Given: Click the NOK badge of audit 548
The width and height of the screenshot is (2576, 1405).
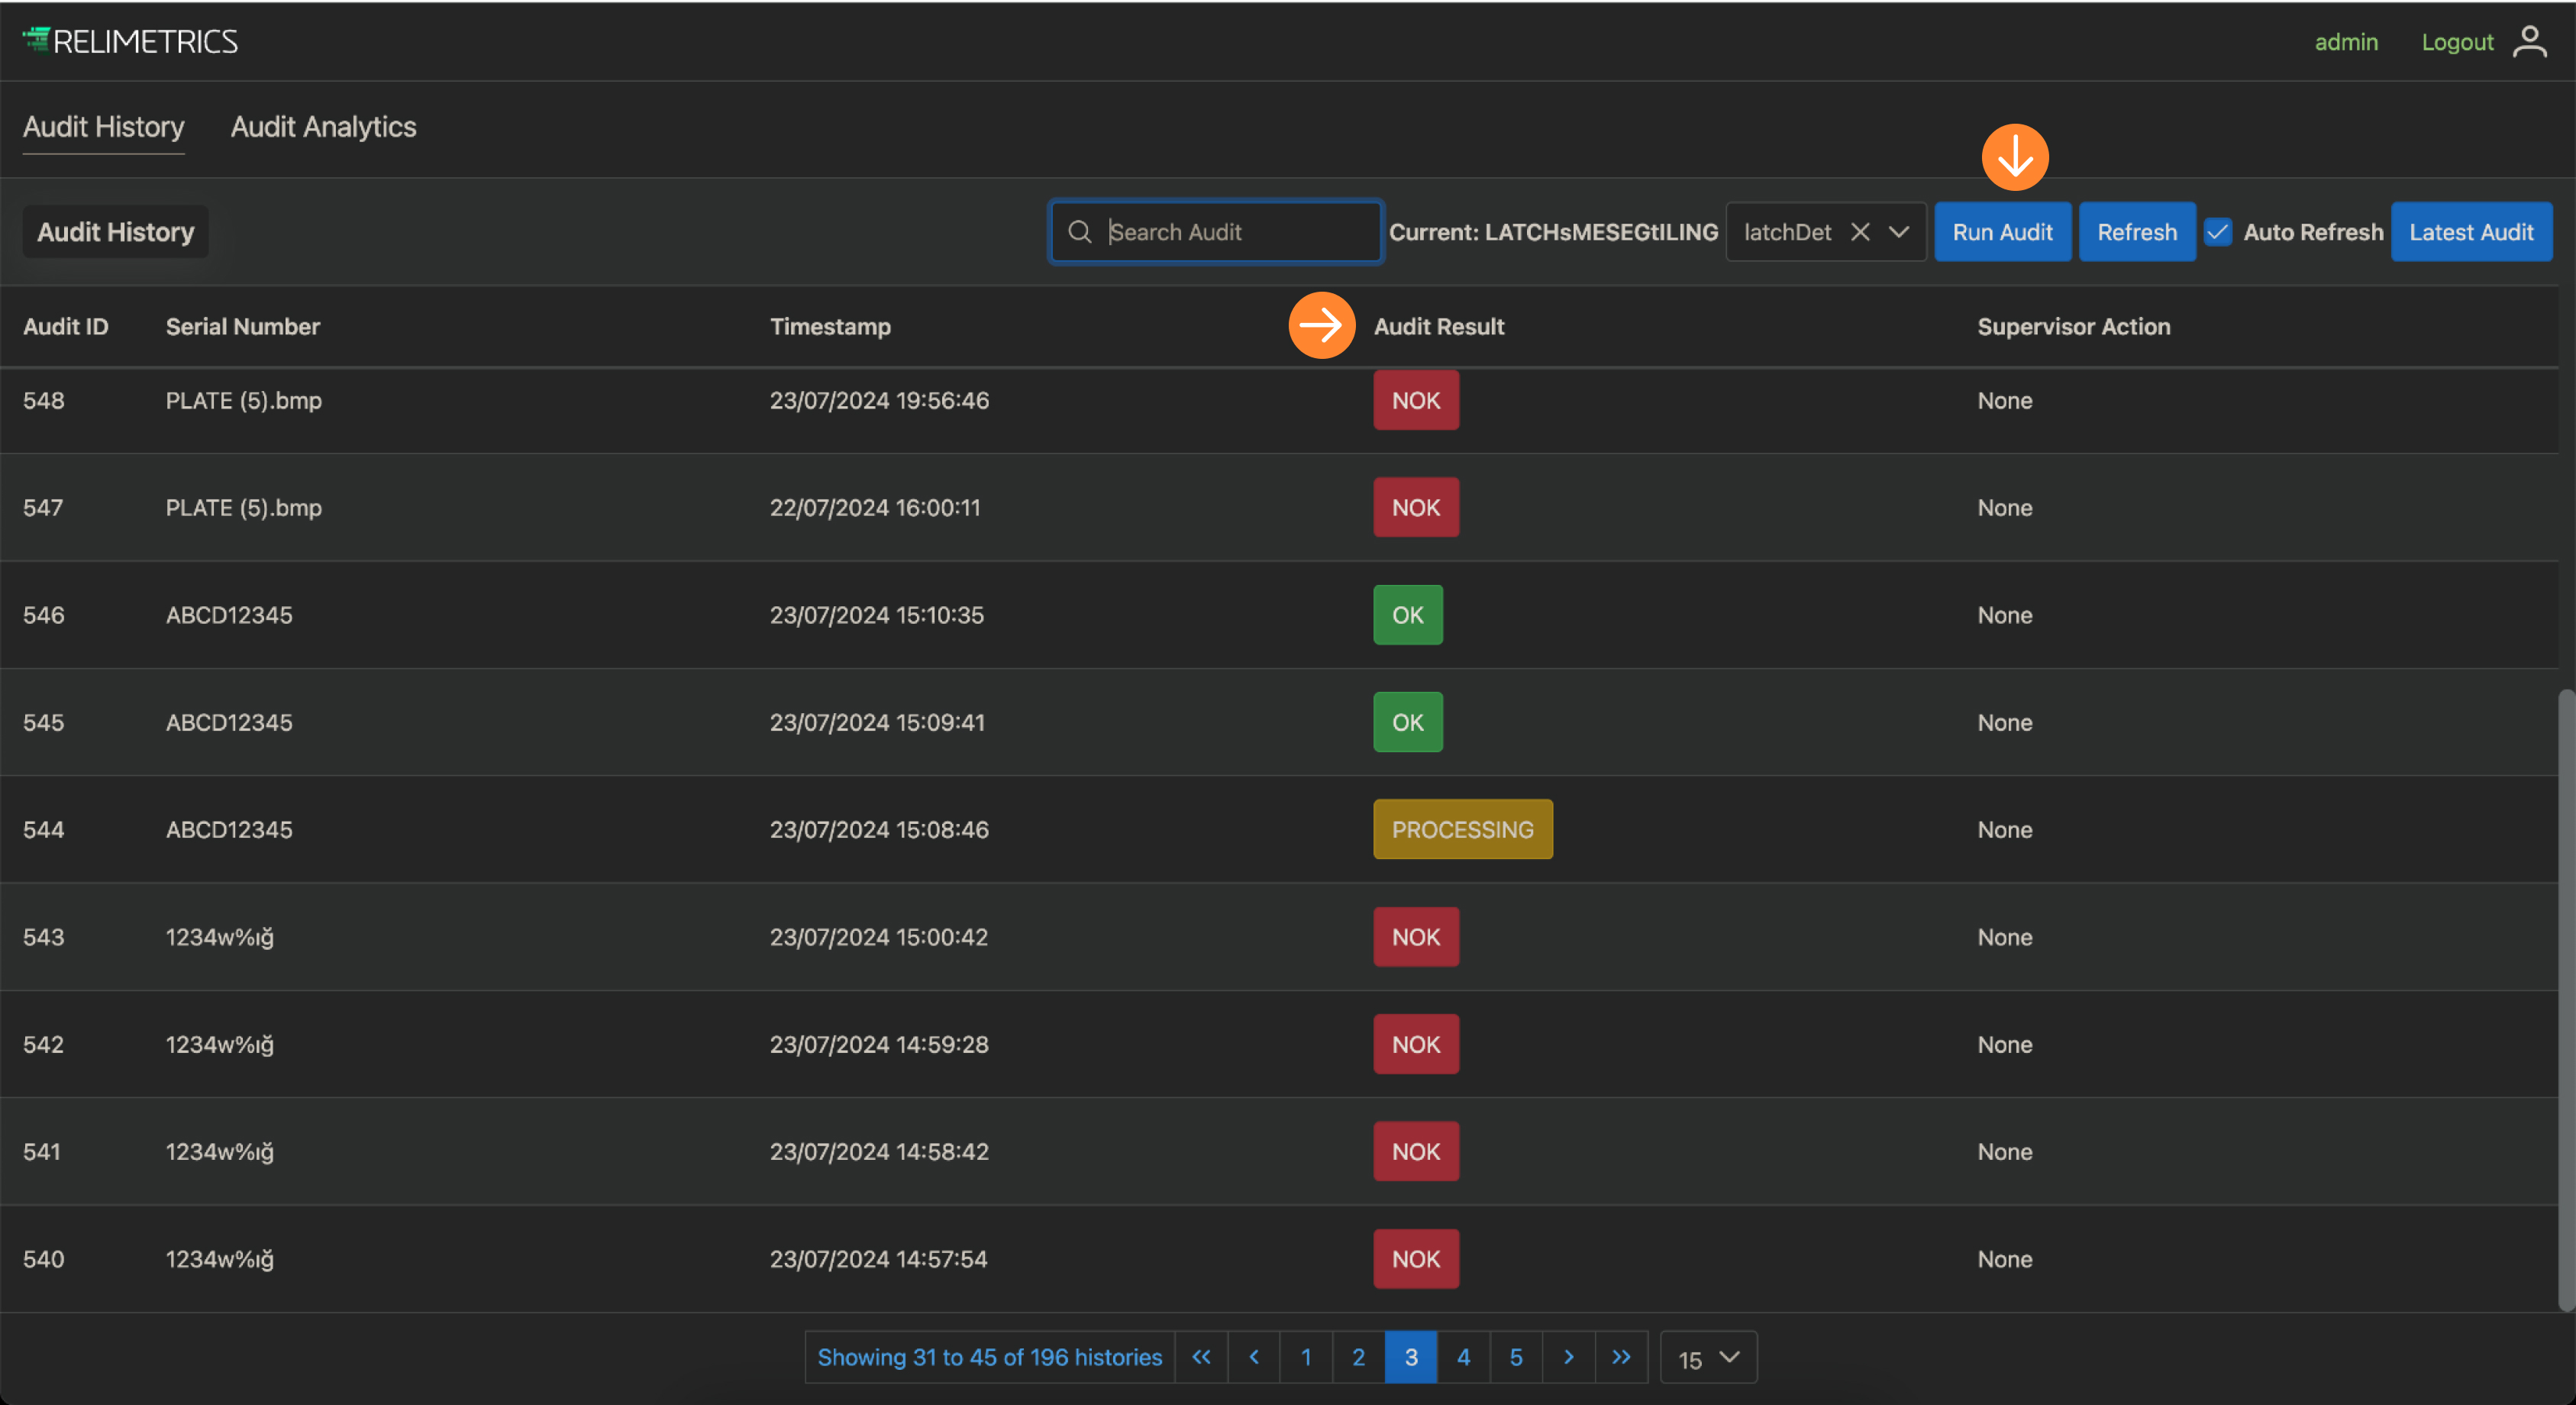Looking at the screenshot, I should click(x=1416, y=400).
